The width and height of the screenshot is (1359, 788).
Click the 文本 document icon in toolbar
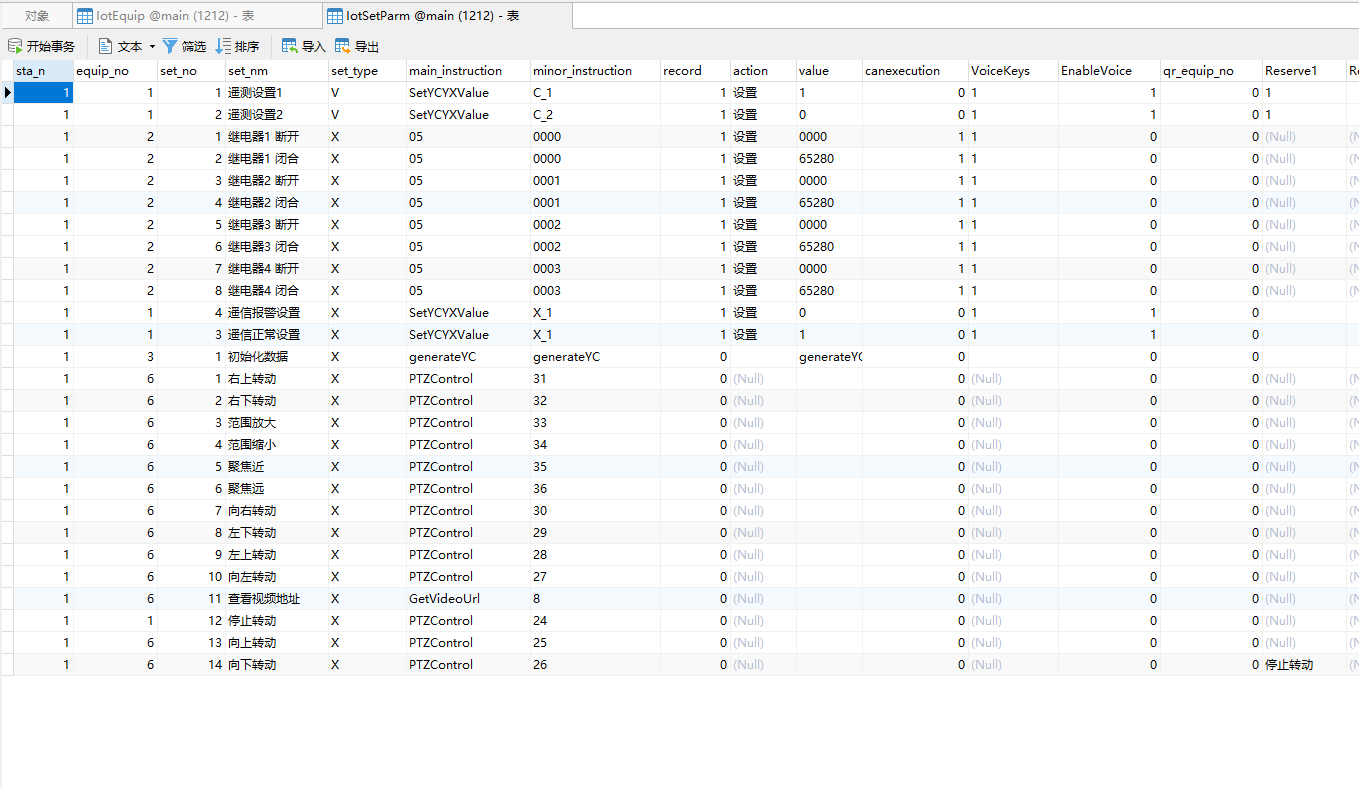coord(106,46)
